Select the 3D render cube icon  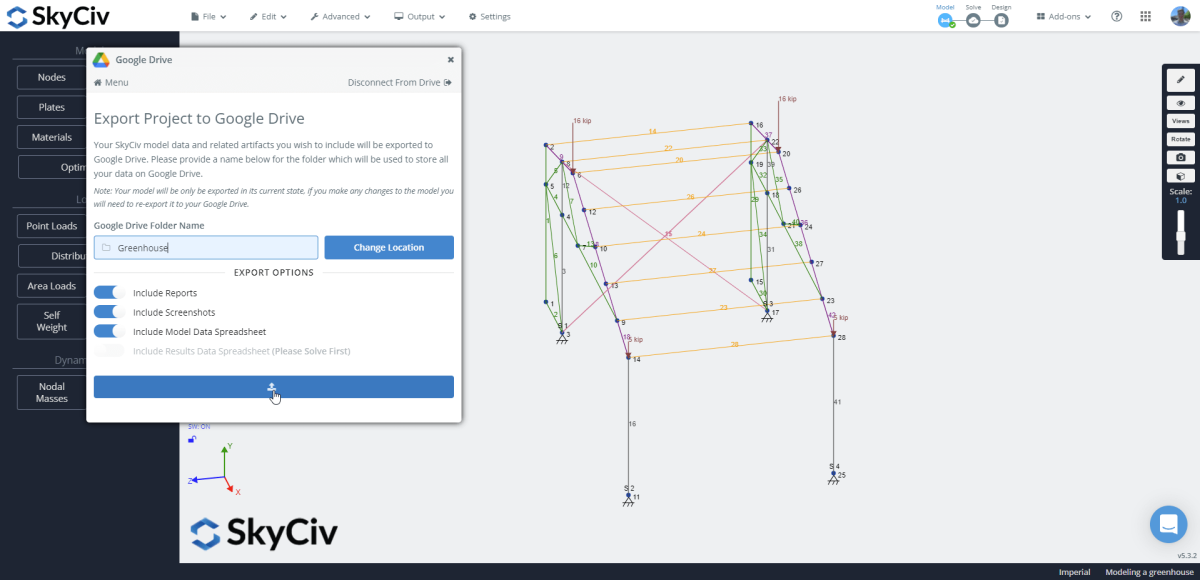tap(1180, 174)
